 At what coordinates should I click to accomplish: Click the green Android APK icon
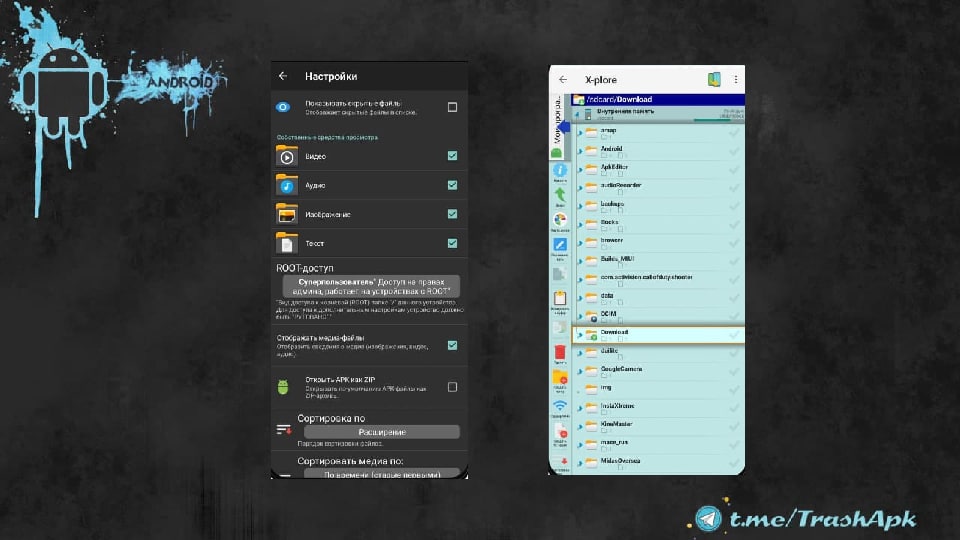[283, 387]
